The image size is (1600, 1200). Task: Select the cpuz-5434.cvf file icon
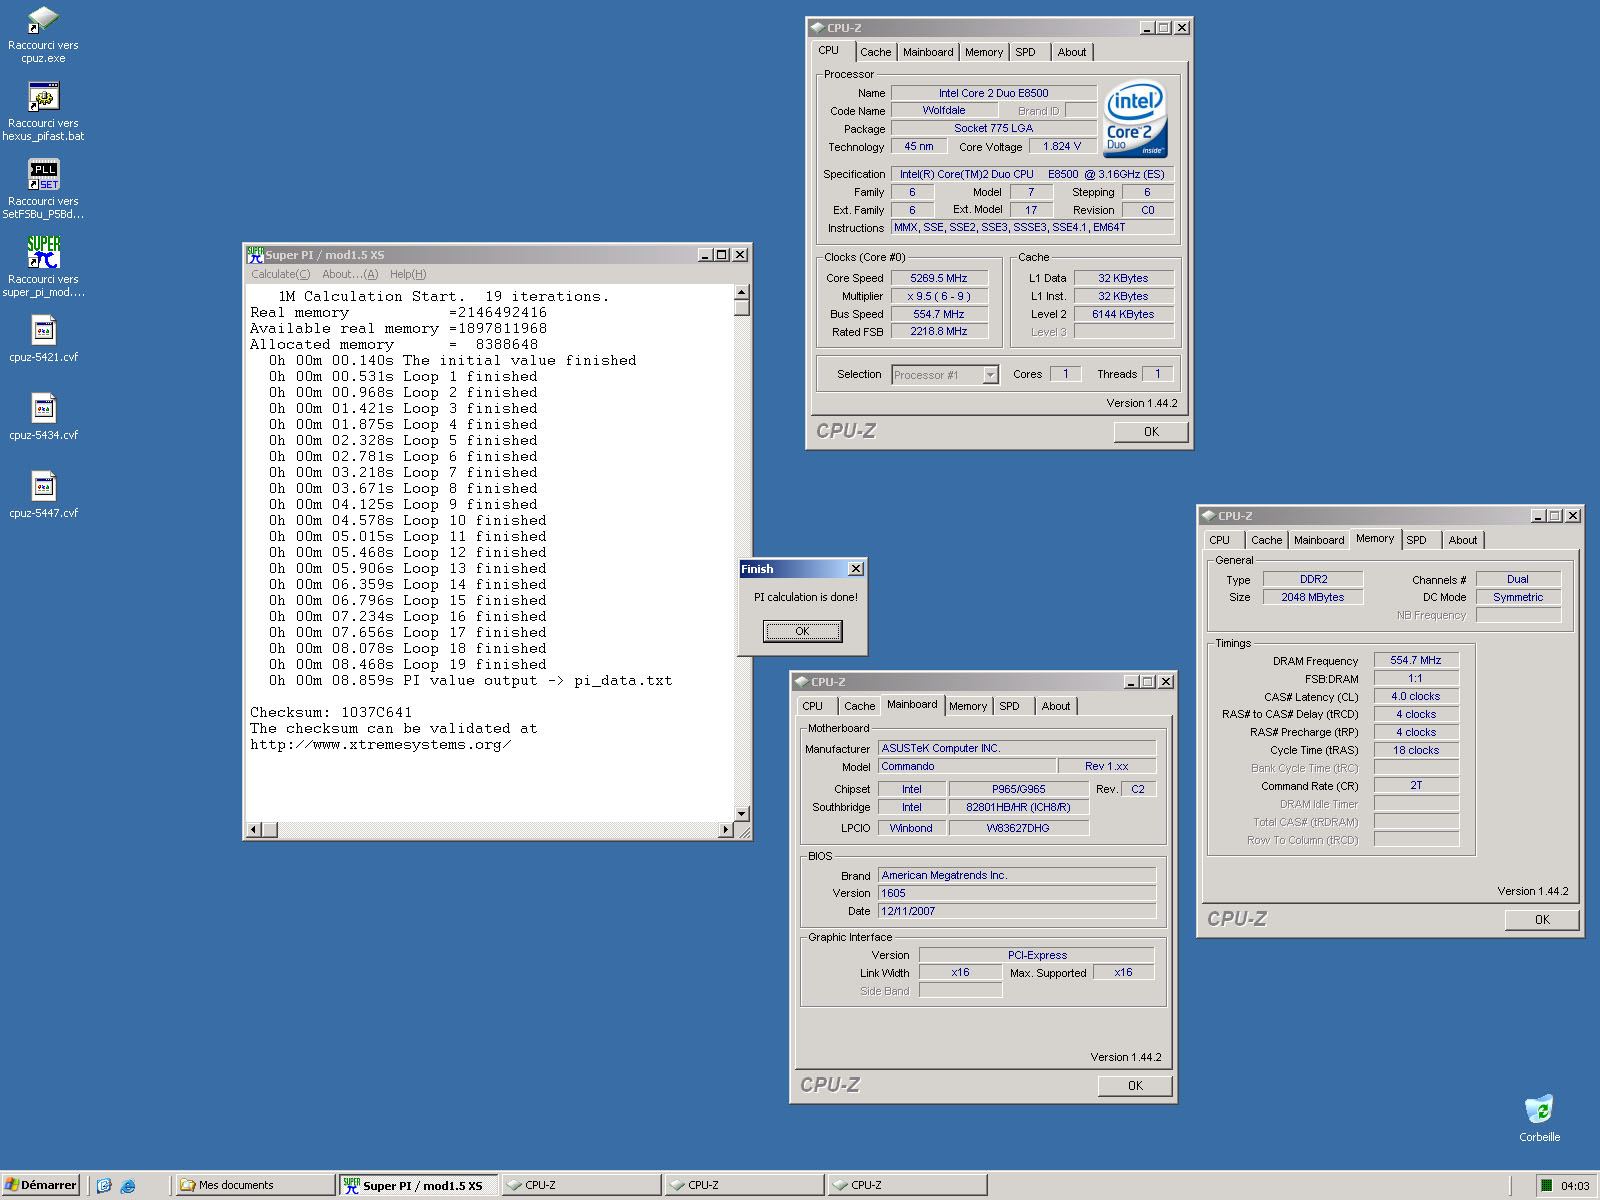43,409
